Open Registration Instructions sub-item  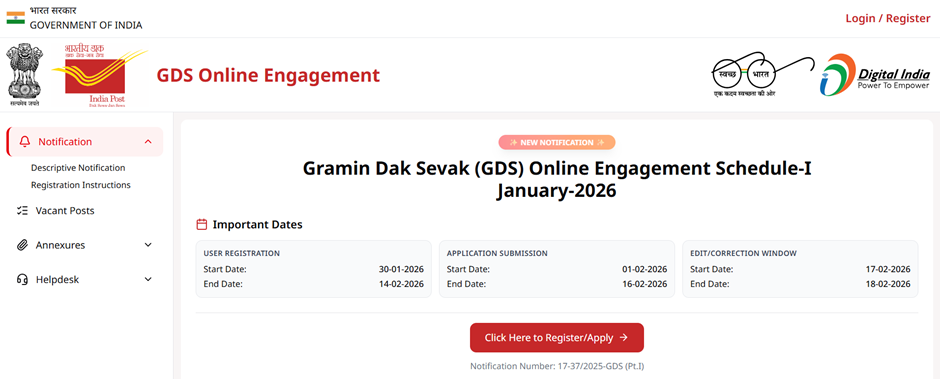[x=80, y=185]
